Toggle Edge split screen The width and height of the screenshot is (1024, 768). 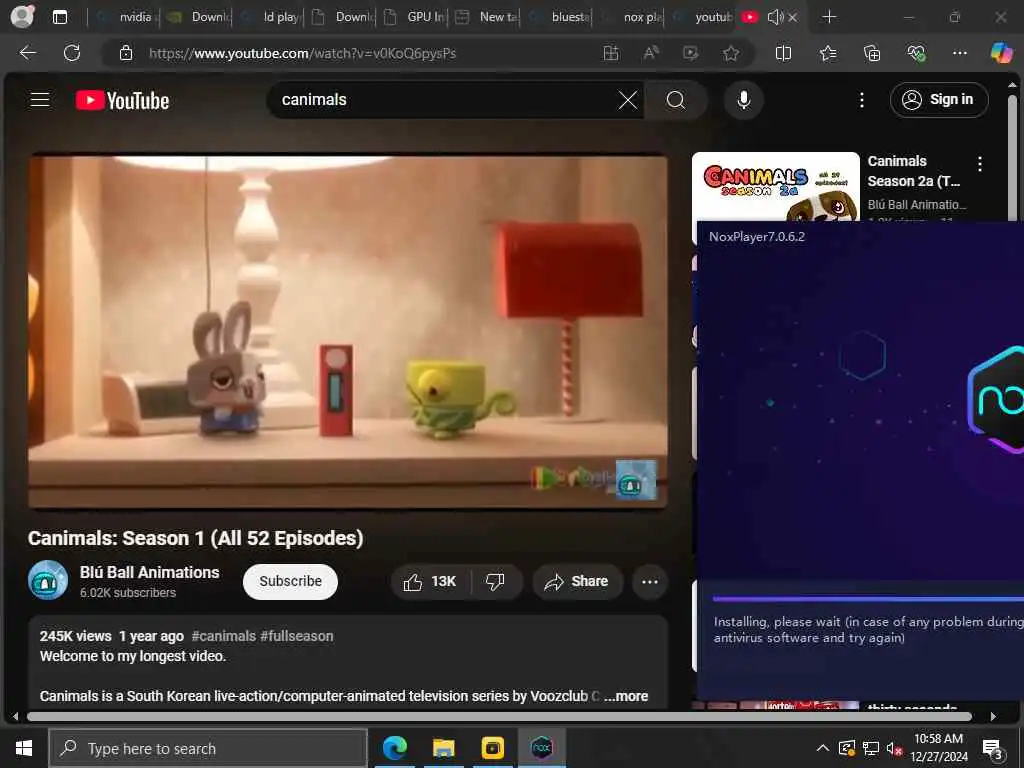(783, 53)
